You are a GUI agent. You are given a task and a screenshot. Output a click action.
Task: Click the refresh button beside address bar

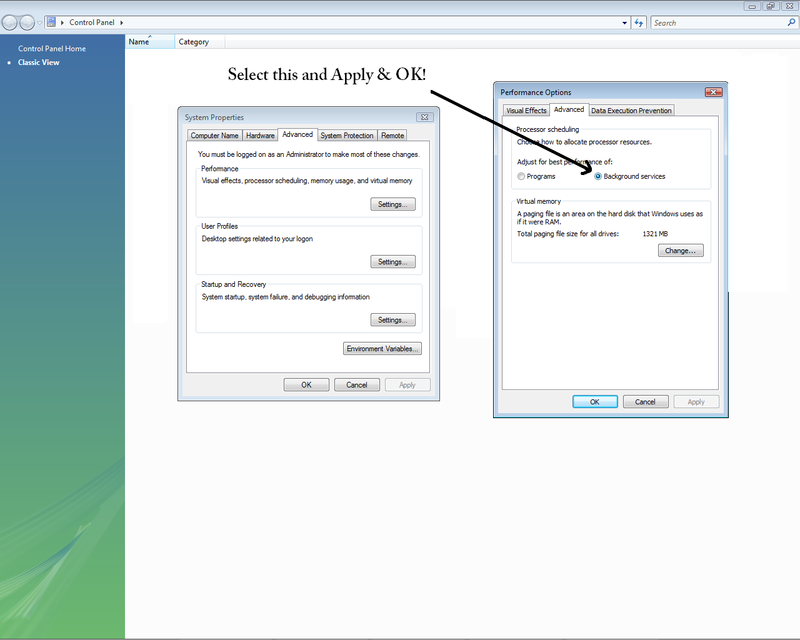click(x=639, y=22)
